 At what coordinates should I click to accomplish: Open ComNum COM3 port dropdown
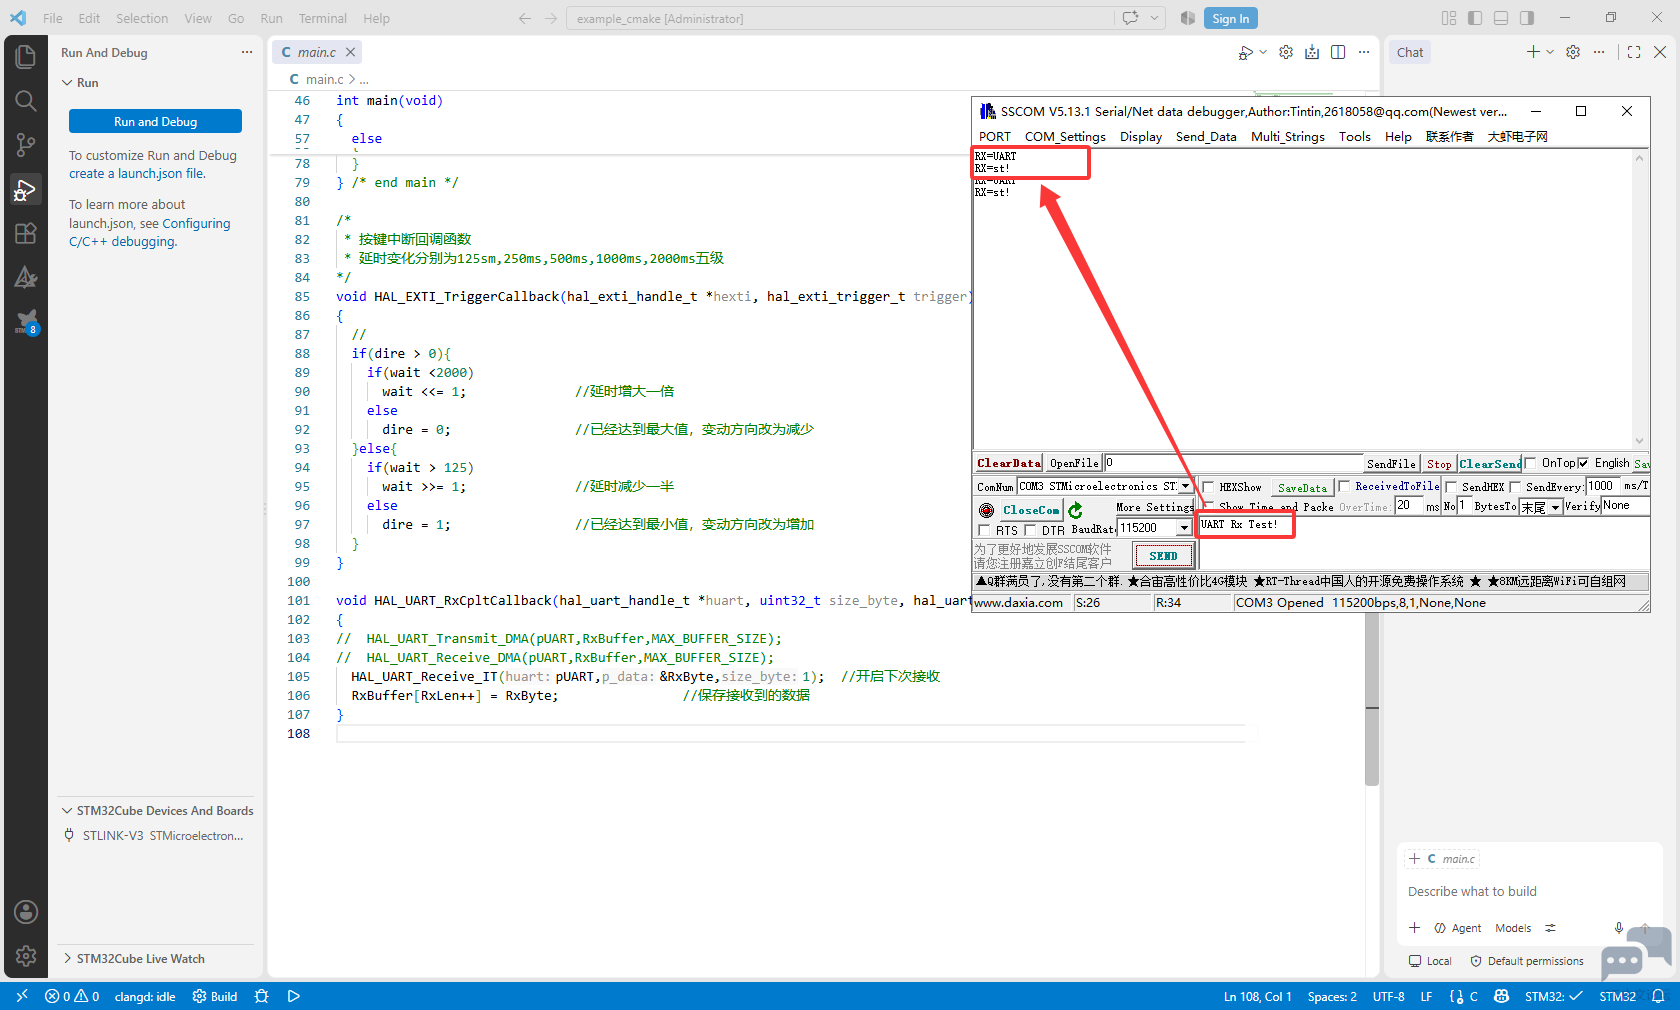[x=1185, y=487]
